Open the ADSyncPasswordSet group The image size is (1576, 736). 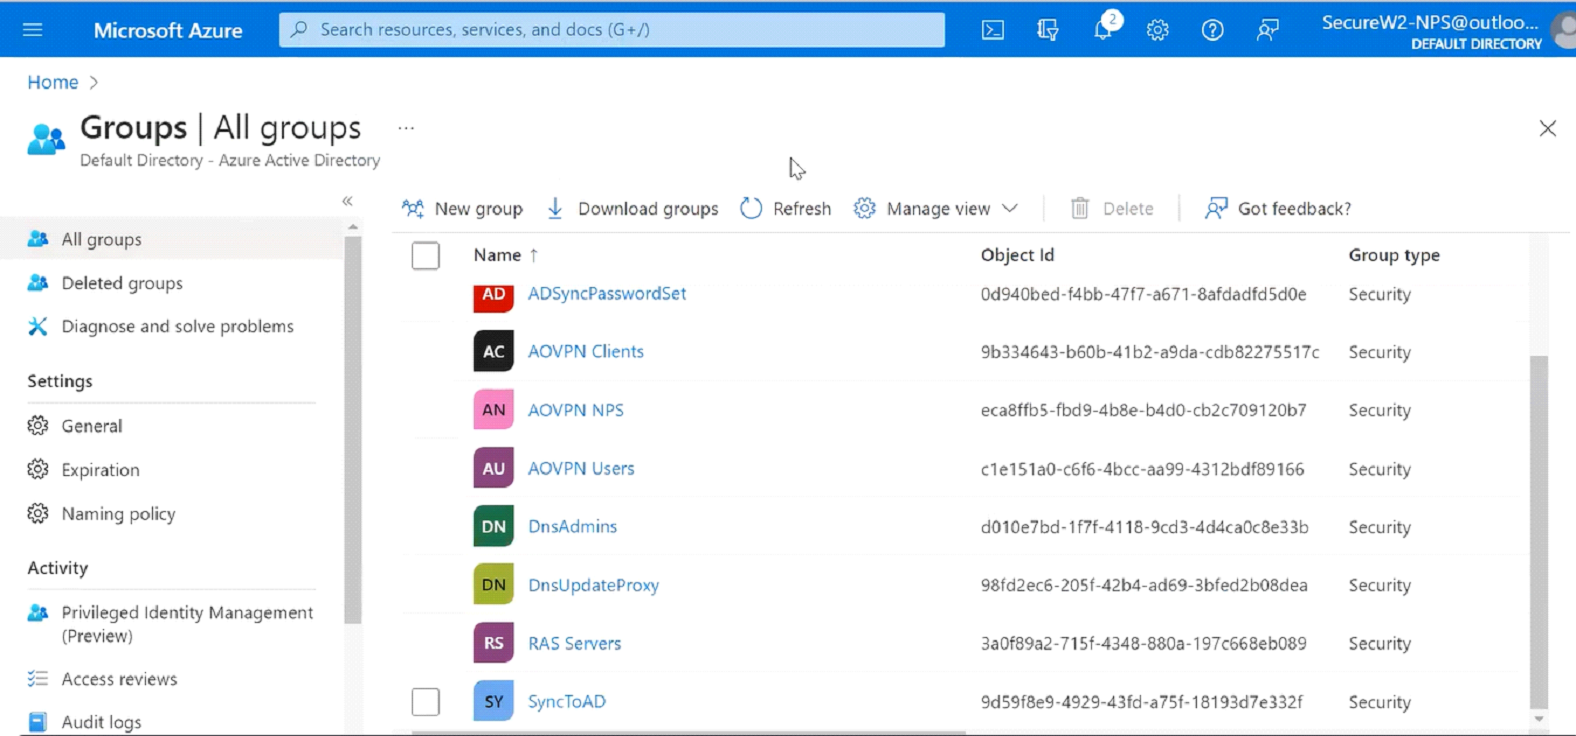607,293
